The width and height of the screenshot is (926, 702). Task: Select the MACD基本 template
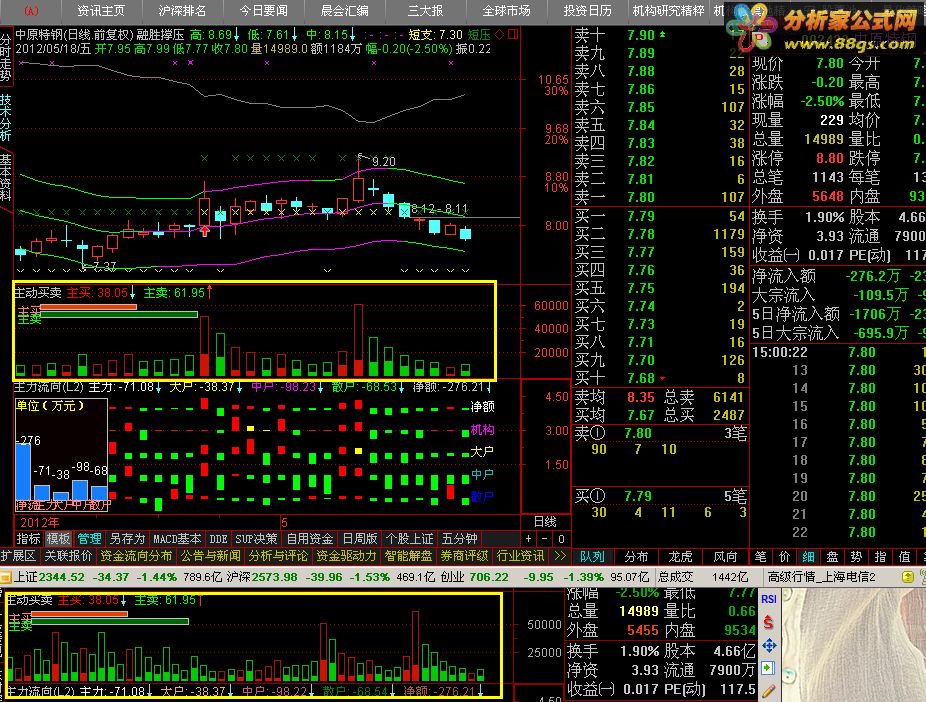pos(177,538)
